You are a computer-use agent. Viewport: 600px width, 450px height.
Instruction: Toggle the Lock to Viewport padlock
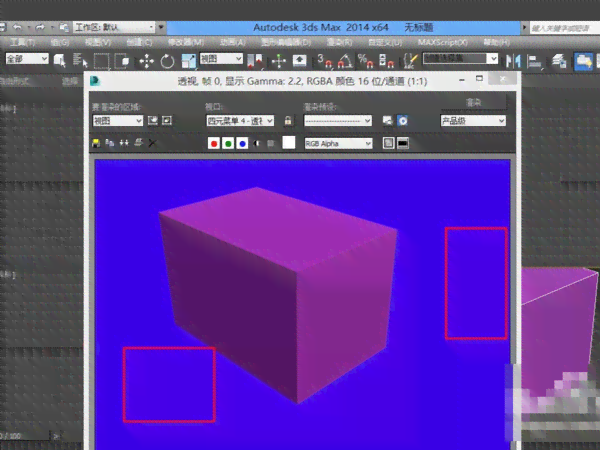click(288, 121)
